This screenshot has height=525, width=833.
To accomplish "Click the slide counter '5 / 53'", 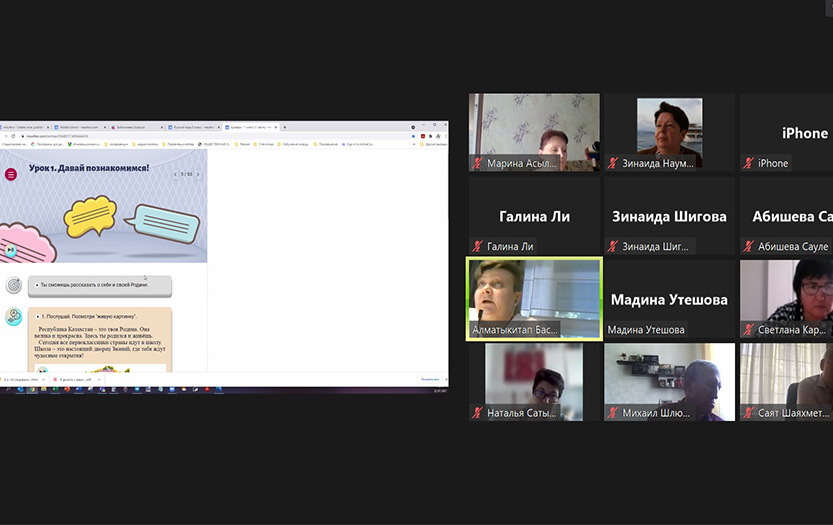I will point(186,174).
